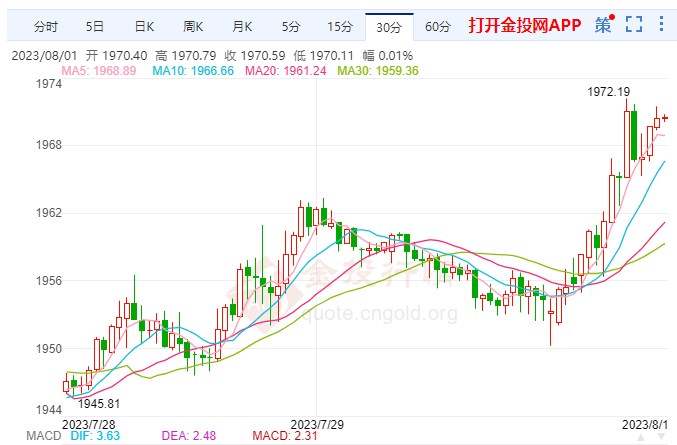Open the 打开金投网APP link
Screen dimensions: 677x445
point(525,25)
